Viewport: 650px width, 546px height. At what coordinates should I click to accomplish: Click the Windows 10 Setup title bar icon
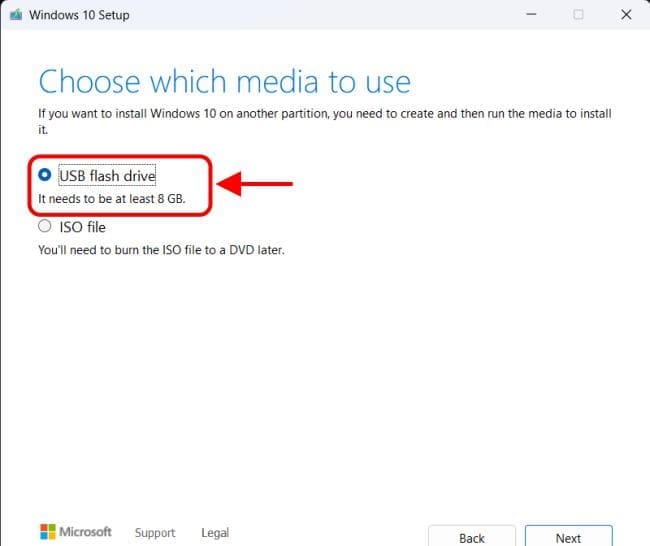click(x=15, y=15)
